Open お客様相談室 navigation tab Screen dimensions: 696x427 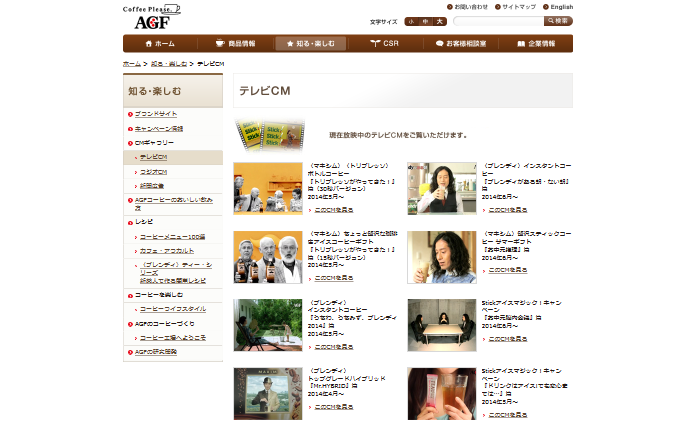pos(461,43)
